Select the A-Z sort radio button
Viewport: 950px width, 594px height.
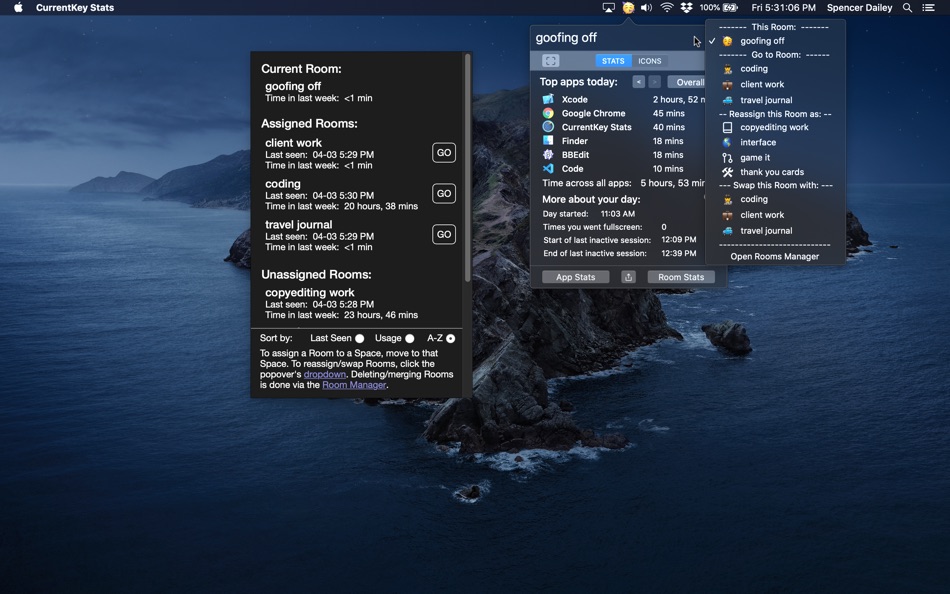tap(451, 339)
